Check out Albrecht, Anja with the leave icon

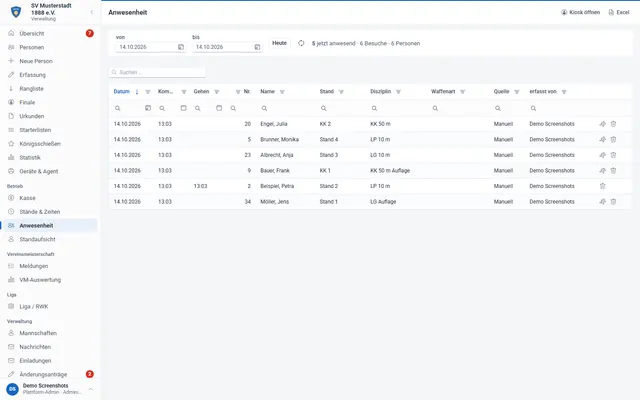(602, 155)
